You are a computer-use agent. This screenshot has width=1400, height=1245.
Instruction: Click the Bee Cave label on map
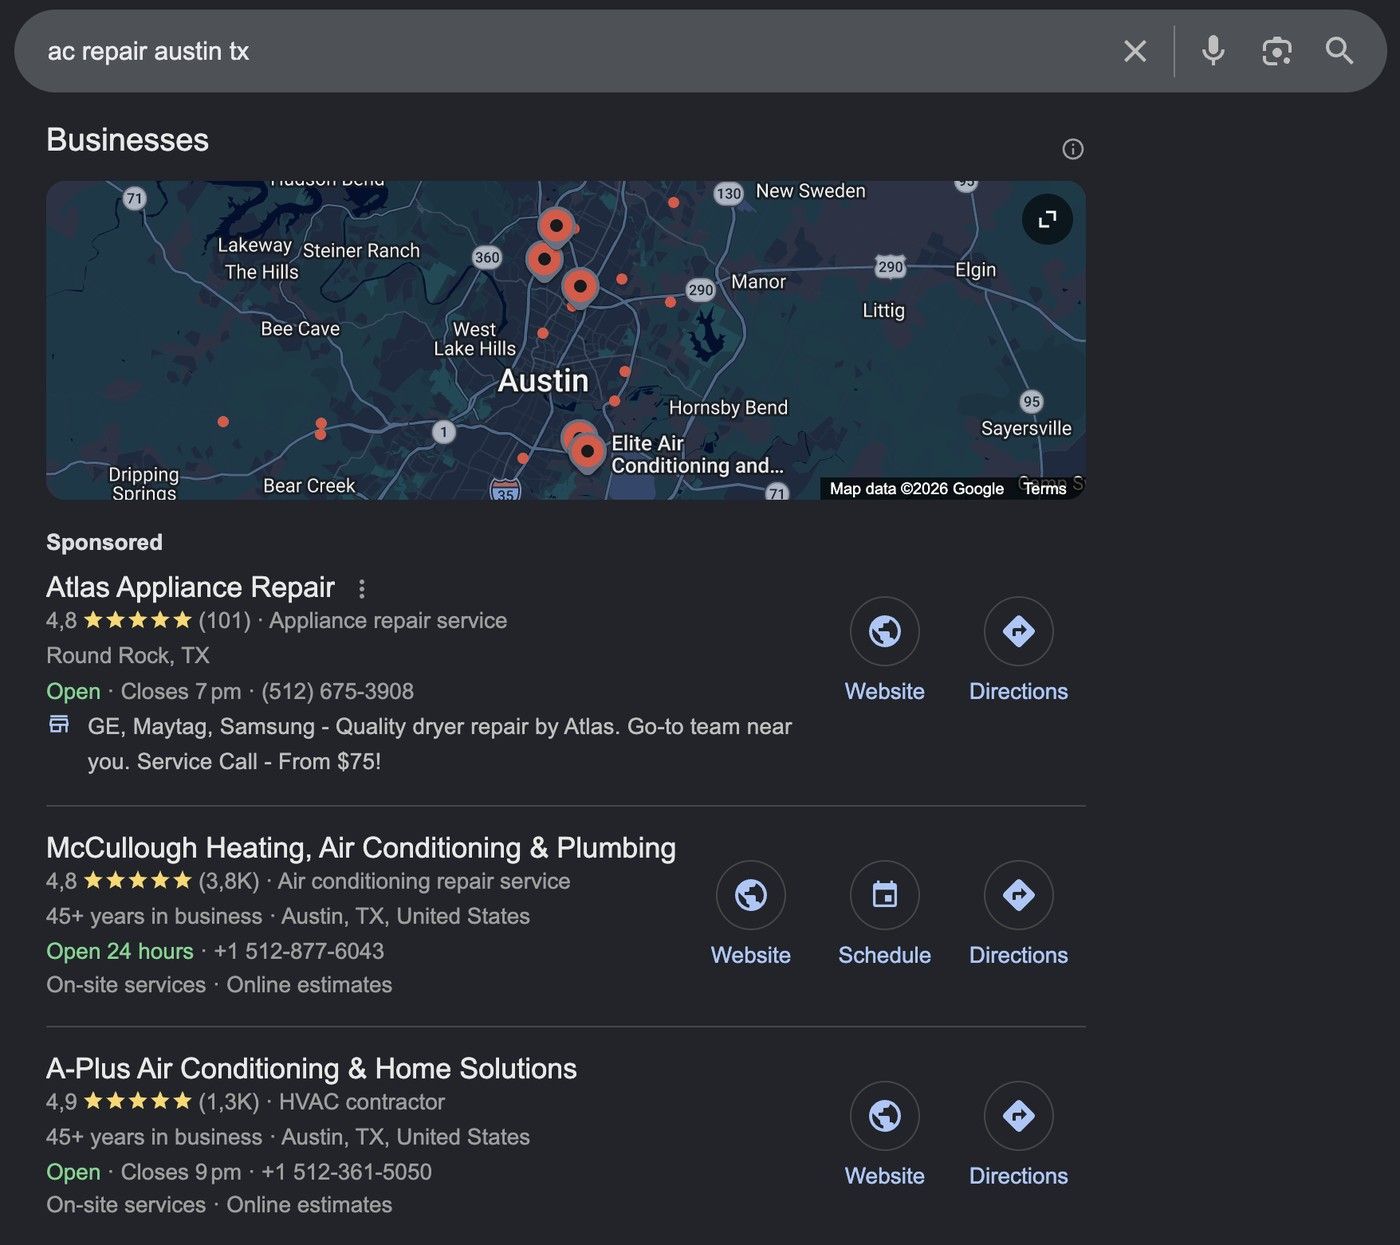click(300, 329)
